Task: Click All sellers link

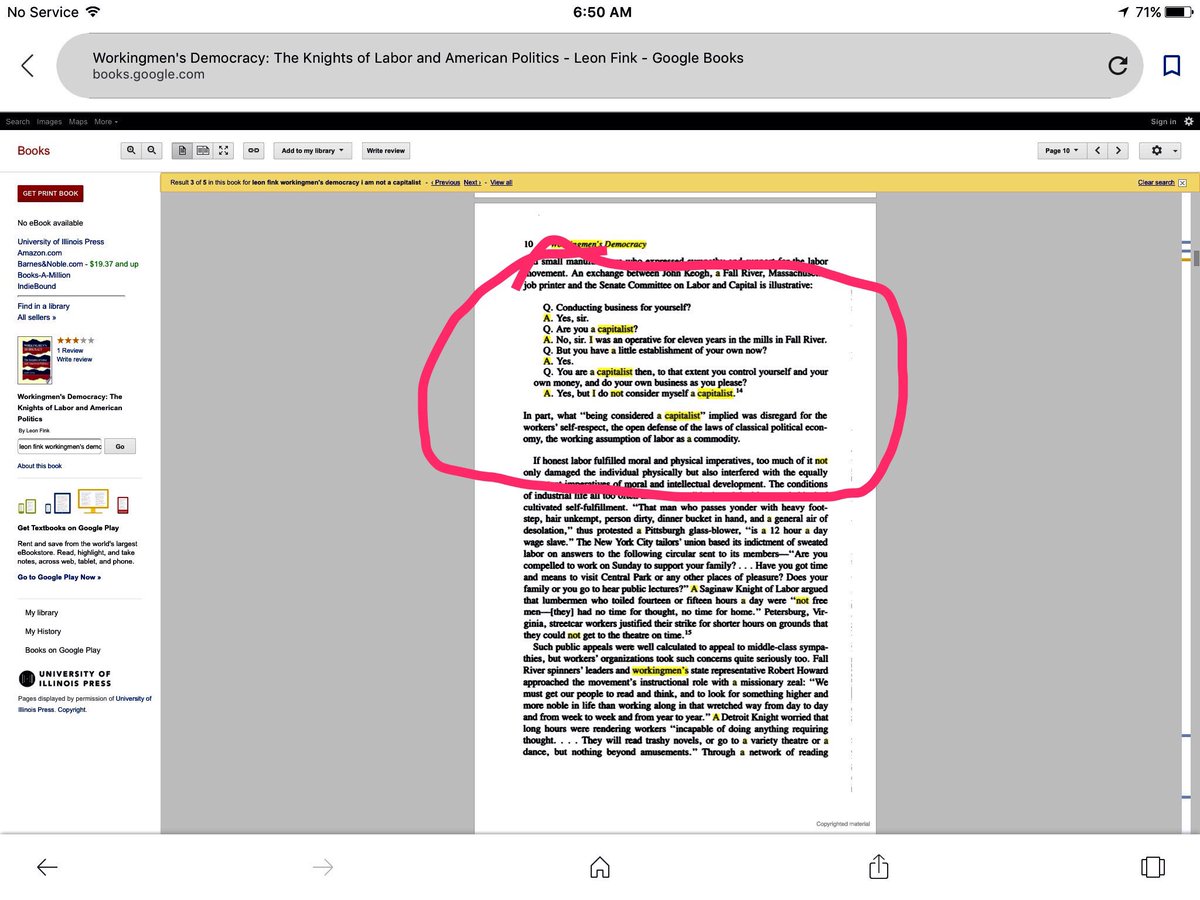Action: (x=37, y=317)
